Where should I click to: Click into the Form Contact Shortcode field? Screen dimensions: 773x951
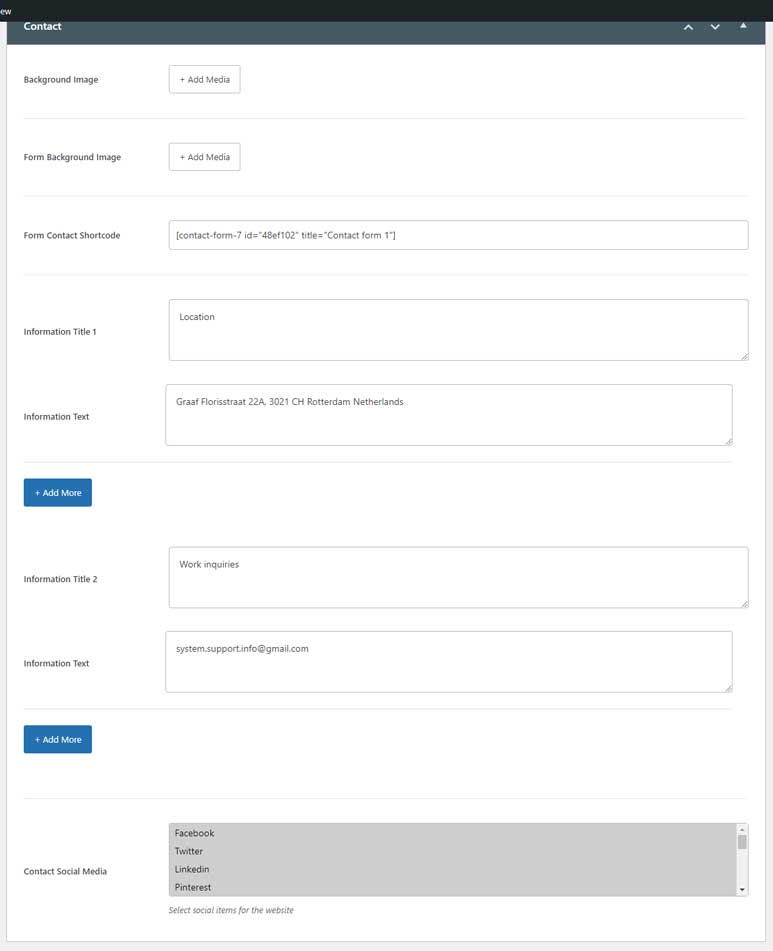point(458,235)
